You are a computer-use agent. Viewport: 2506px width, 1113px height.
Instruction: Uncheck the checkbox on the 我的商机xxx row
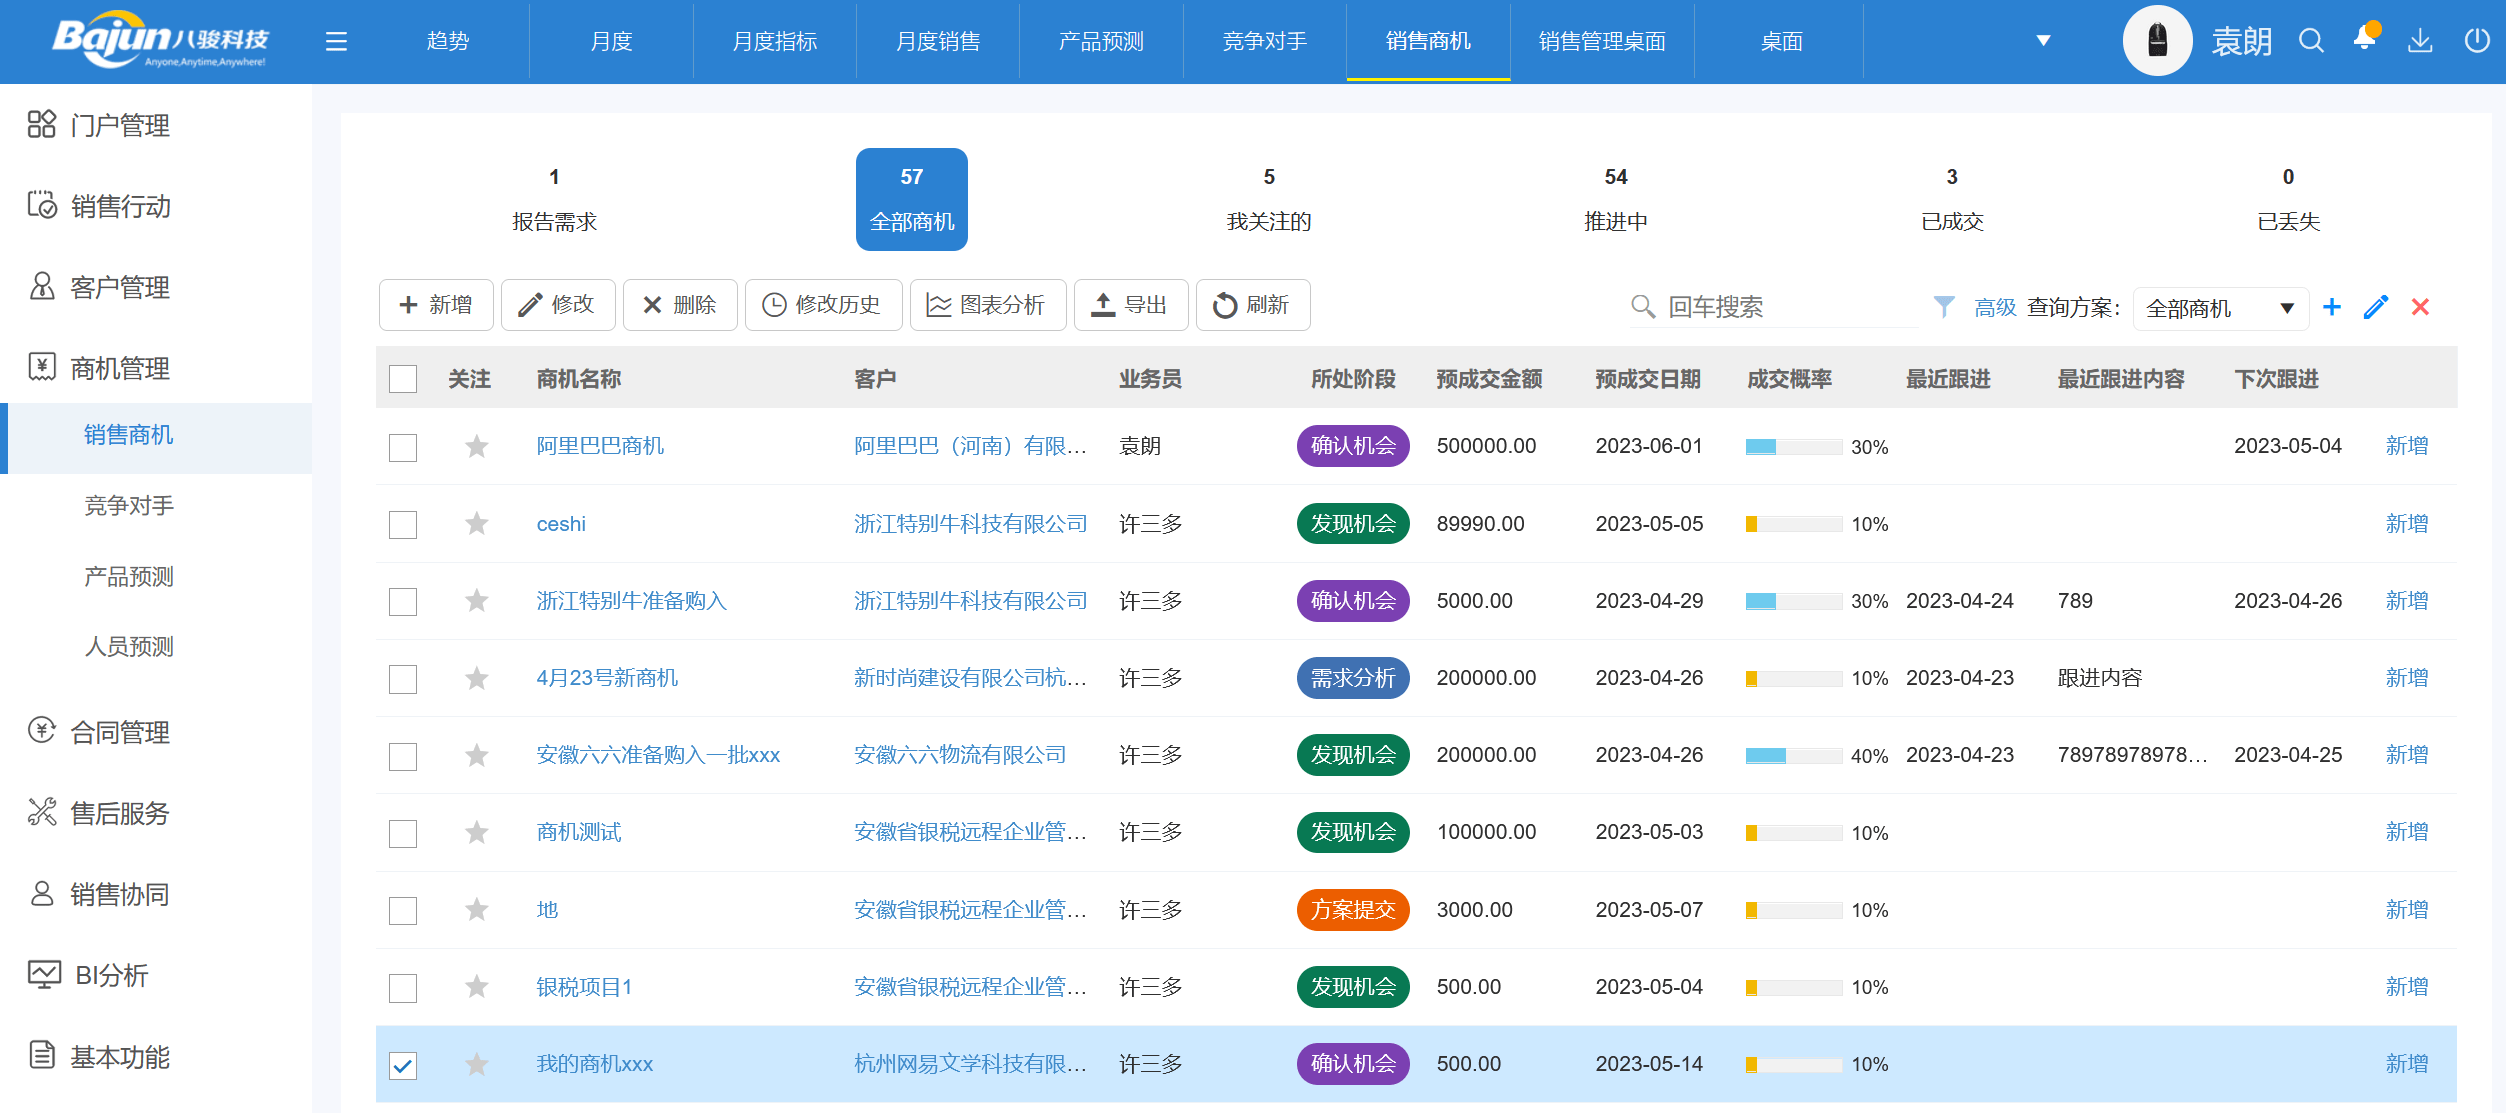403,1064
